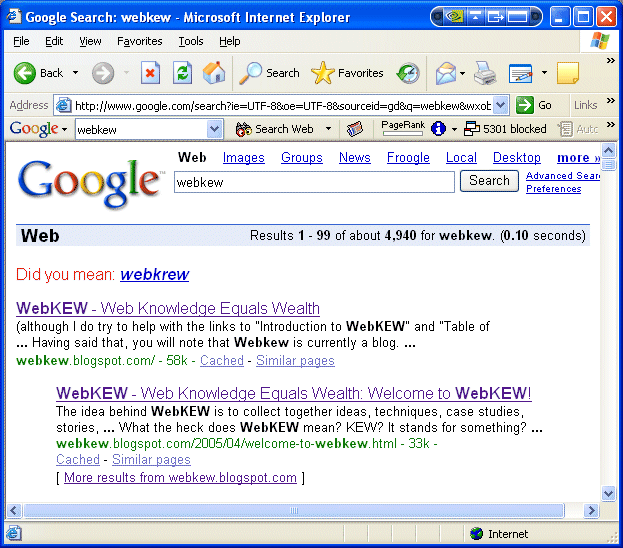Image resolution: width=623 pixels, height=548 pixels.
Task: Open the Edit menu
Action: (54, 41)
